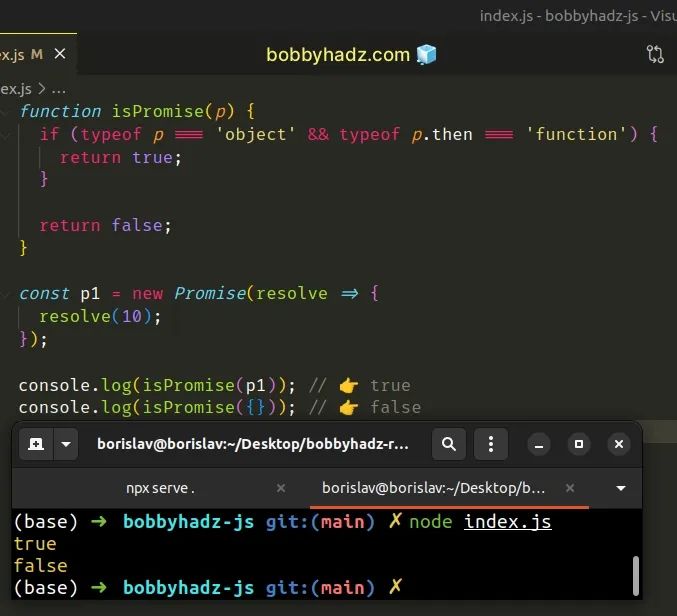This screenshot has height=616, width=677.
Task: Click the terminal window title text
Action: tap(253, 444)
